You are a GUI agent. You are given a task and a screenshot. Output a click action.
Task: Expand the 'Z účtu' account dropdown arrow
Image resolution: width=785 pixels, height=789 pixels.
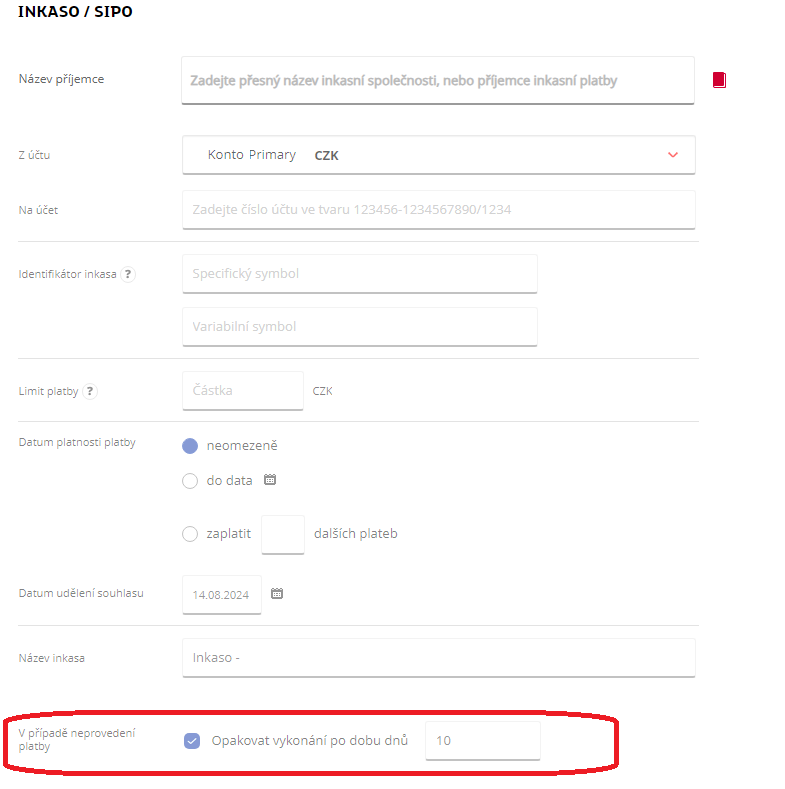(673, 155)
